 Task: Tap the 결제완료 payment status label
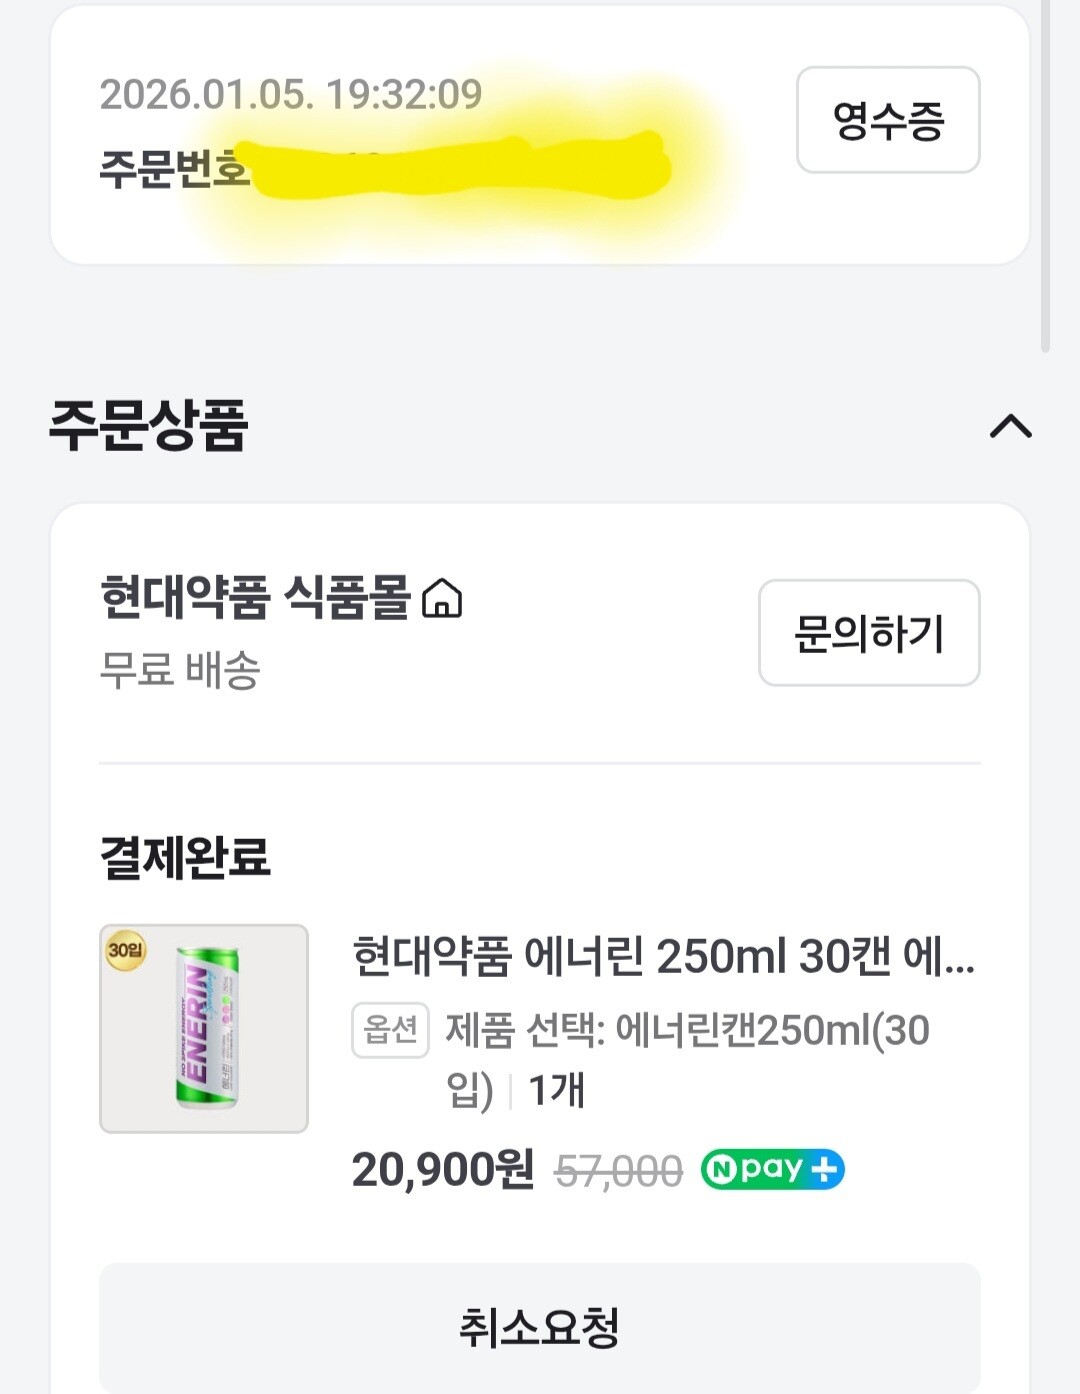[185, 858]
